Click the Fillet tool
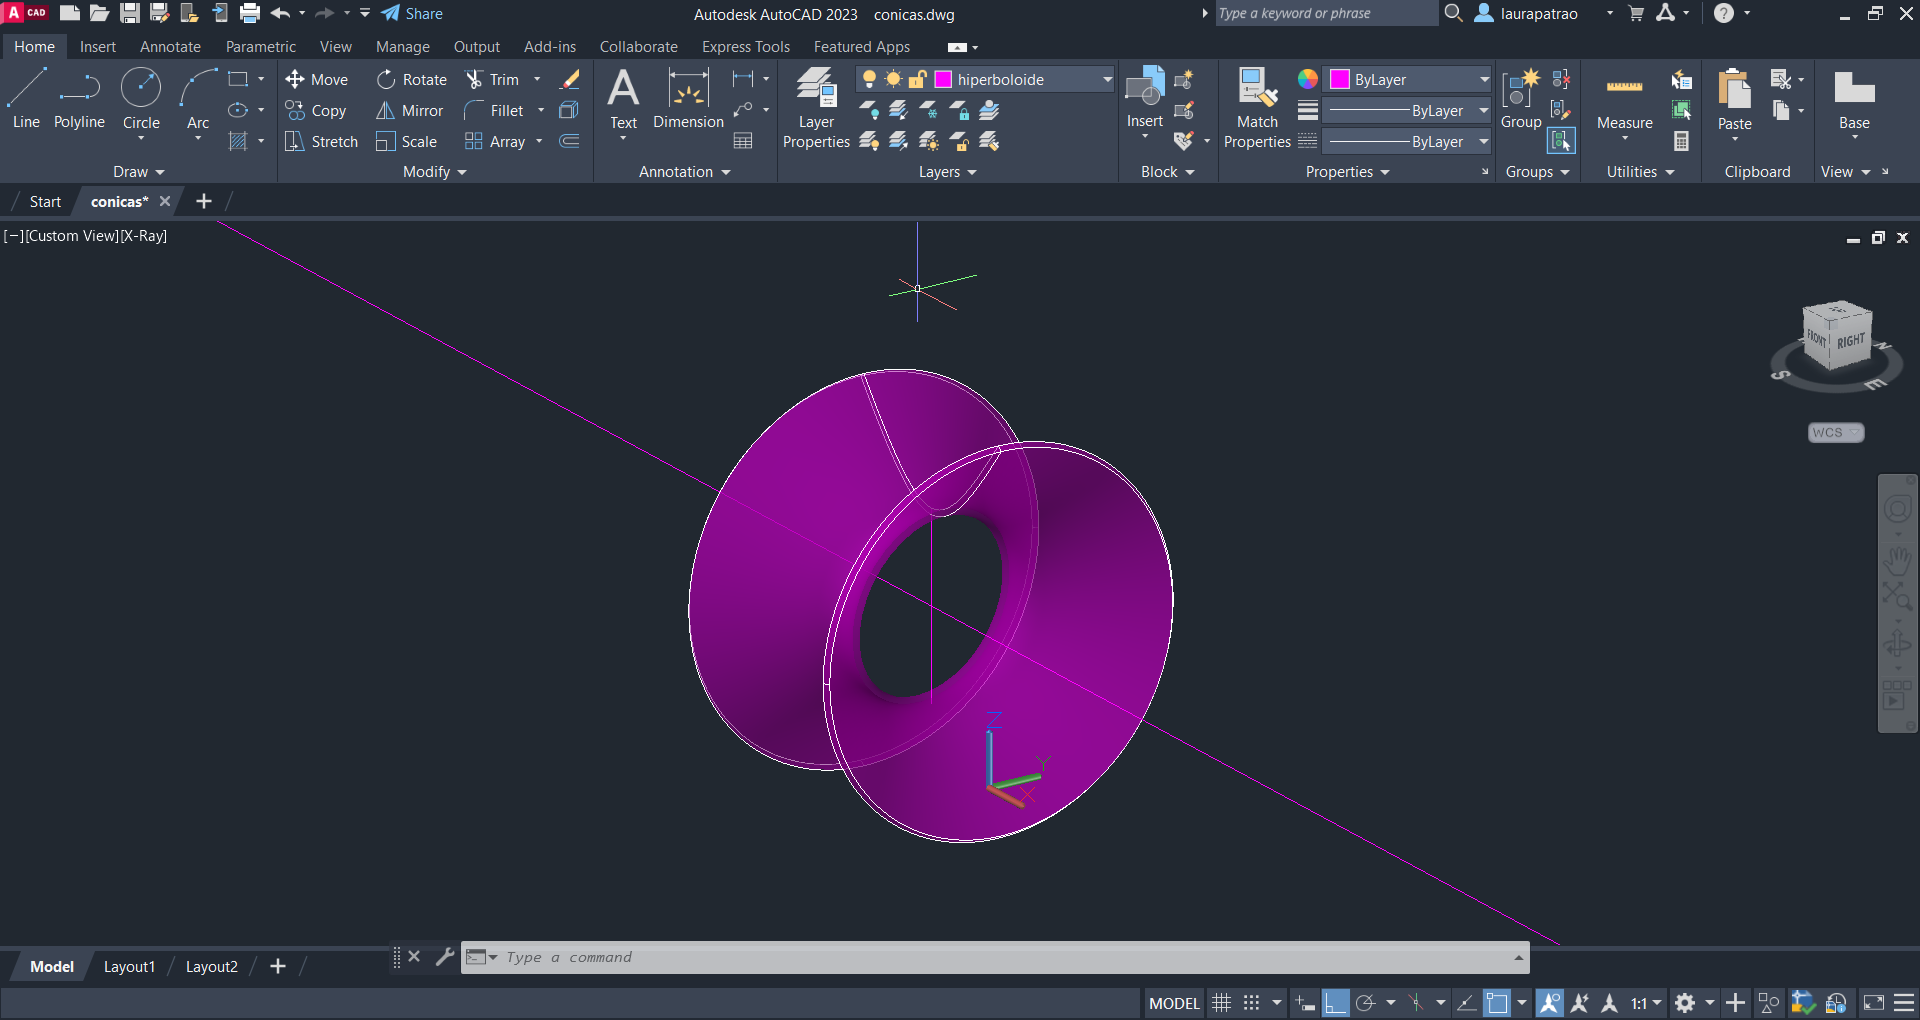This screenshot has width=1920, height=1020. [494, 111]
